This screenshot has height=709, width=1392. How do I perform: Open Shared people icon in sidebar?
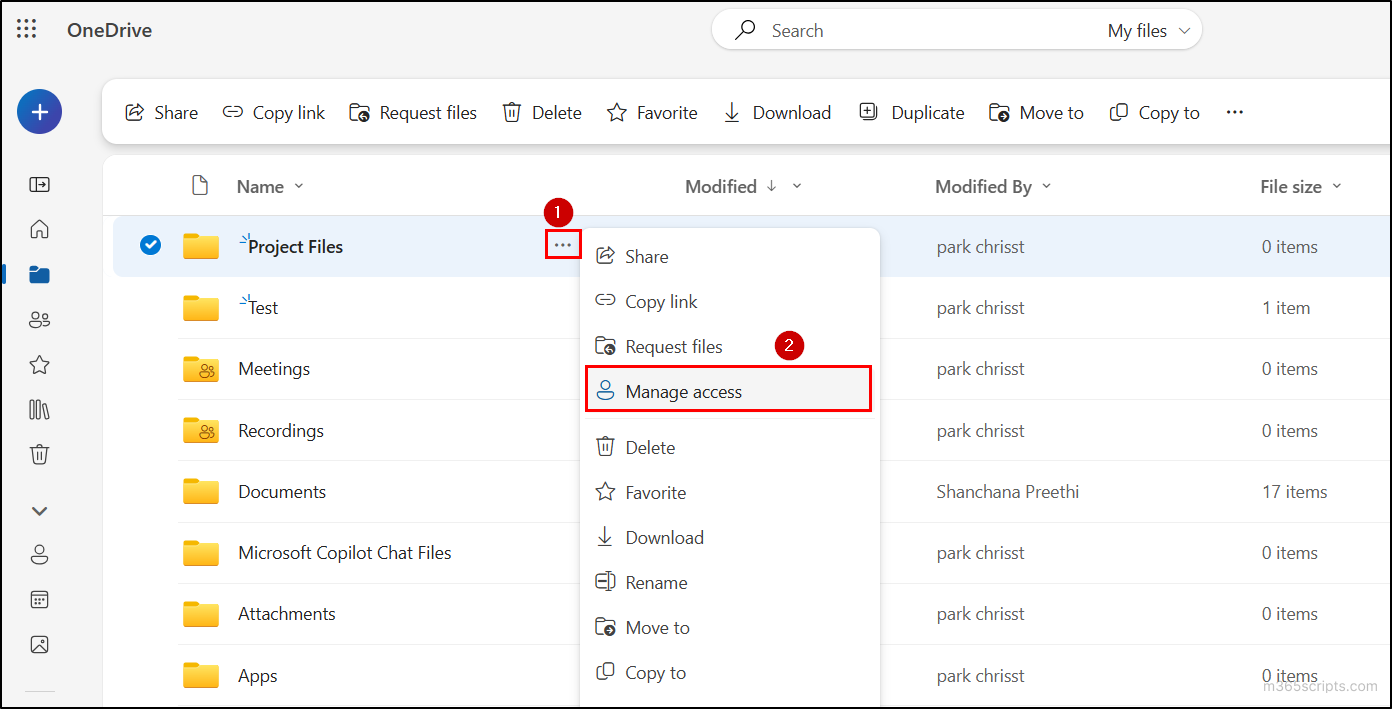[40, 320]
